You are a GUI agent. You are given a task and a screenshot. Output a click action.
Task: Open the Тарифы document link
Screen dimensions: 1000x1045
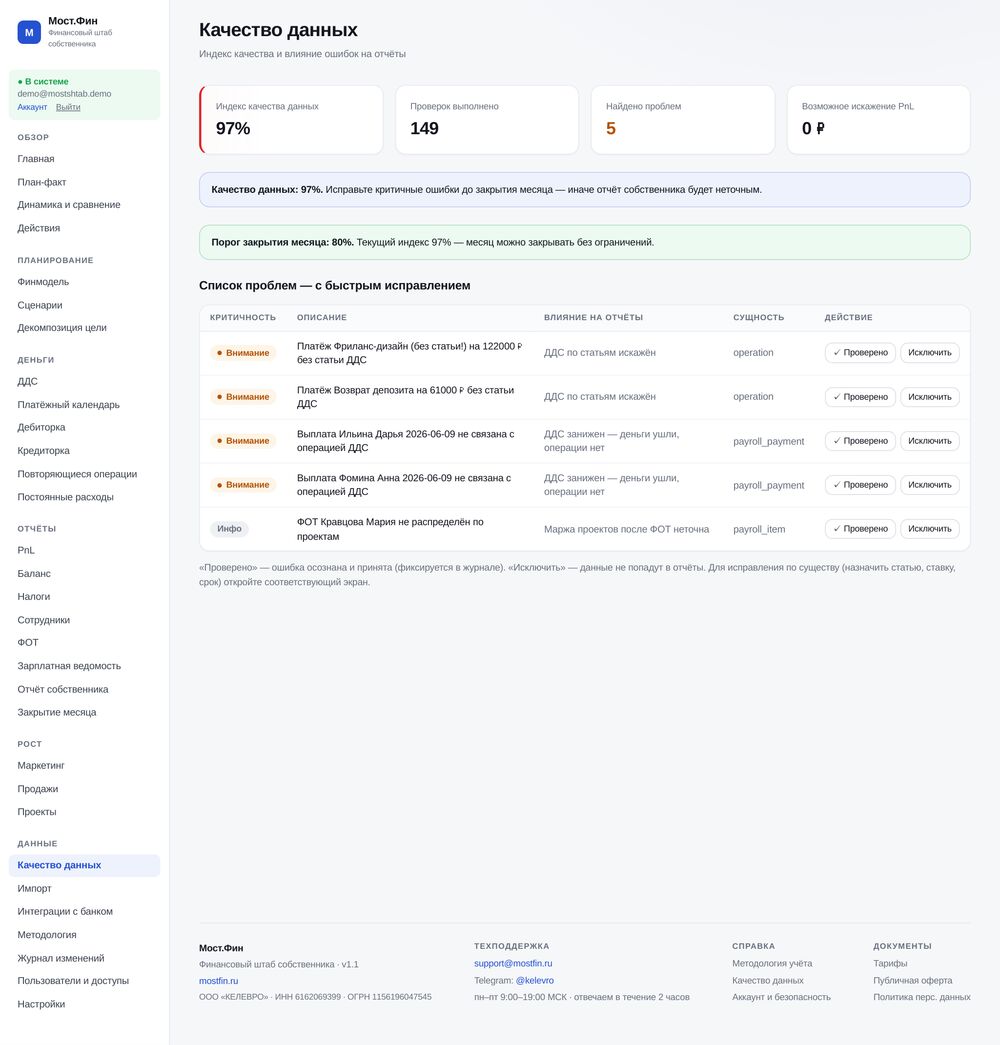(x=890, y=964)
